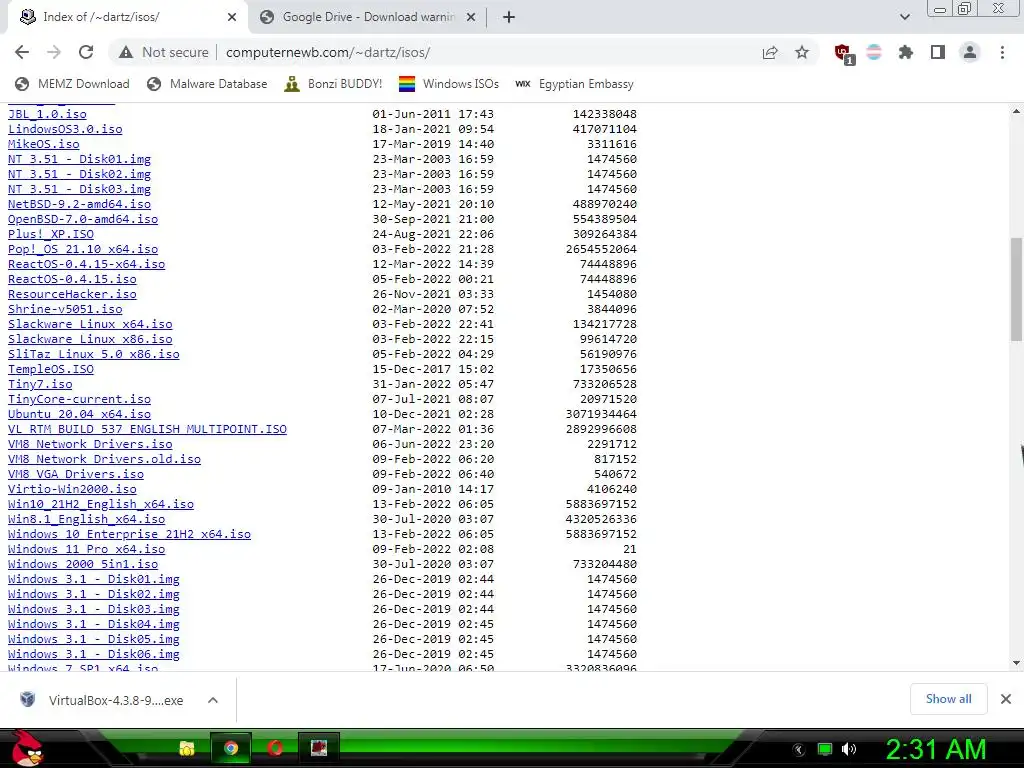Share this page using share icon
Screen dimensions: 1024x768
click(x=770, y=52)
